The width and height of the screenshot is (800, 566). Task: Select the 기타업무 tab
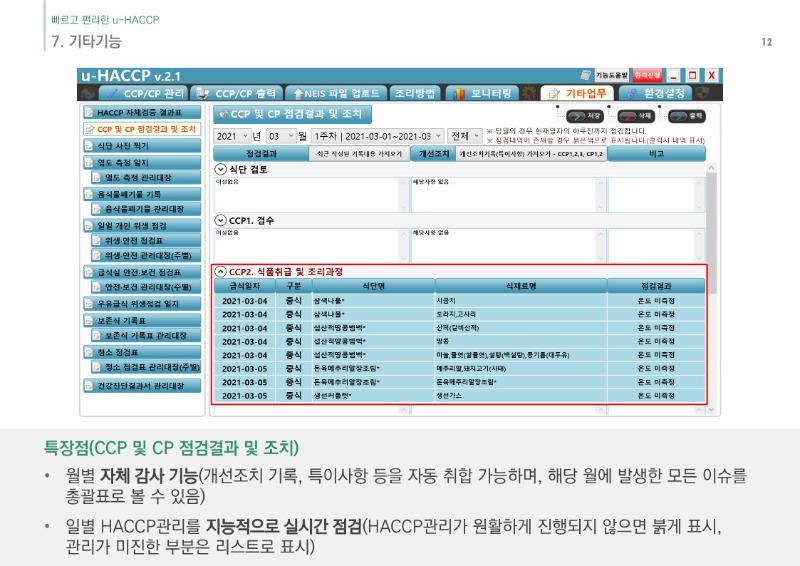pyautogui.click(x=577, y=93)
